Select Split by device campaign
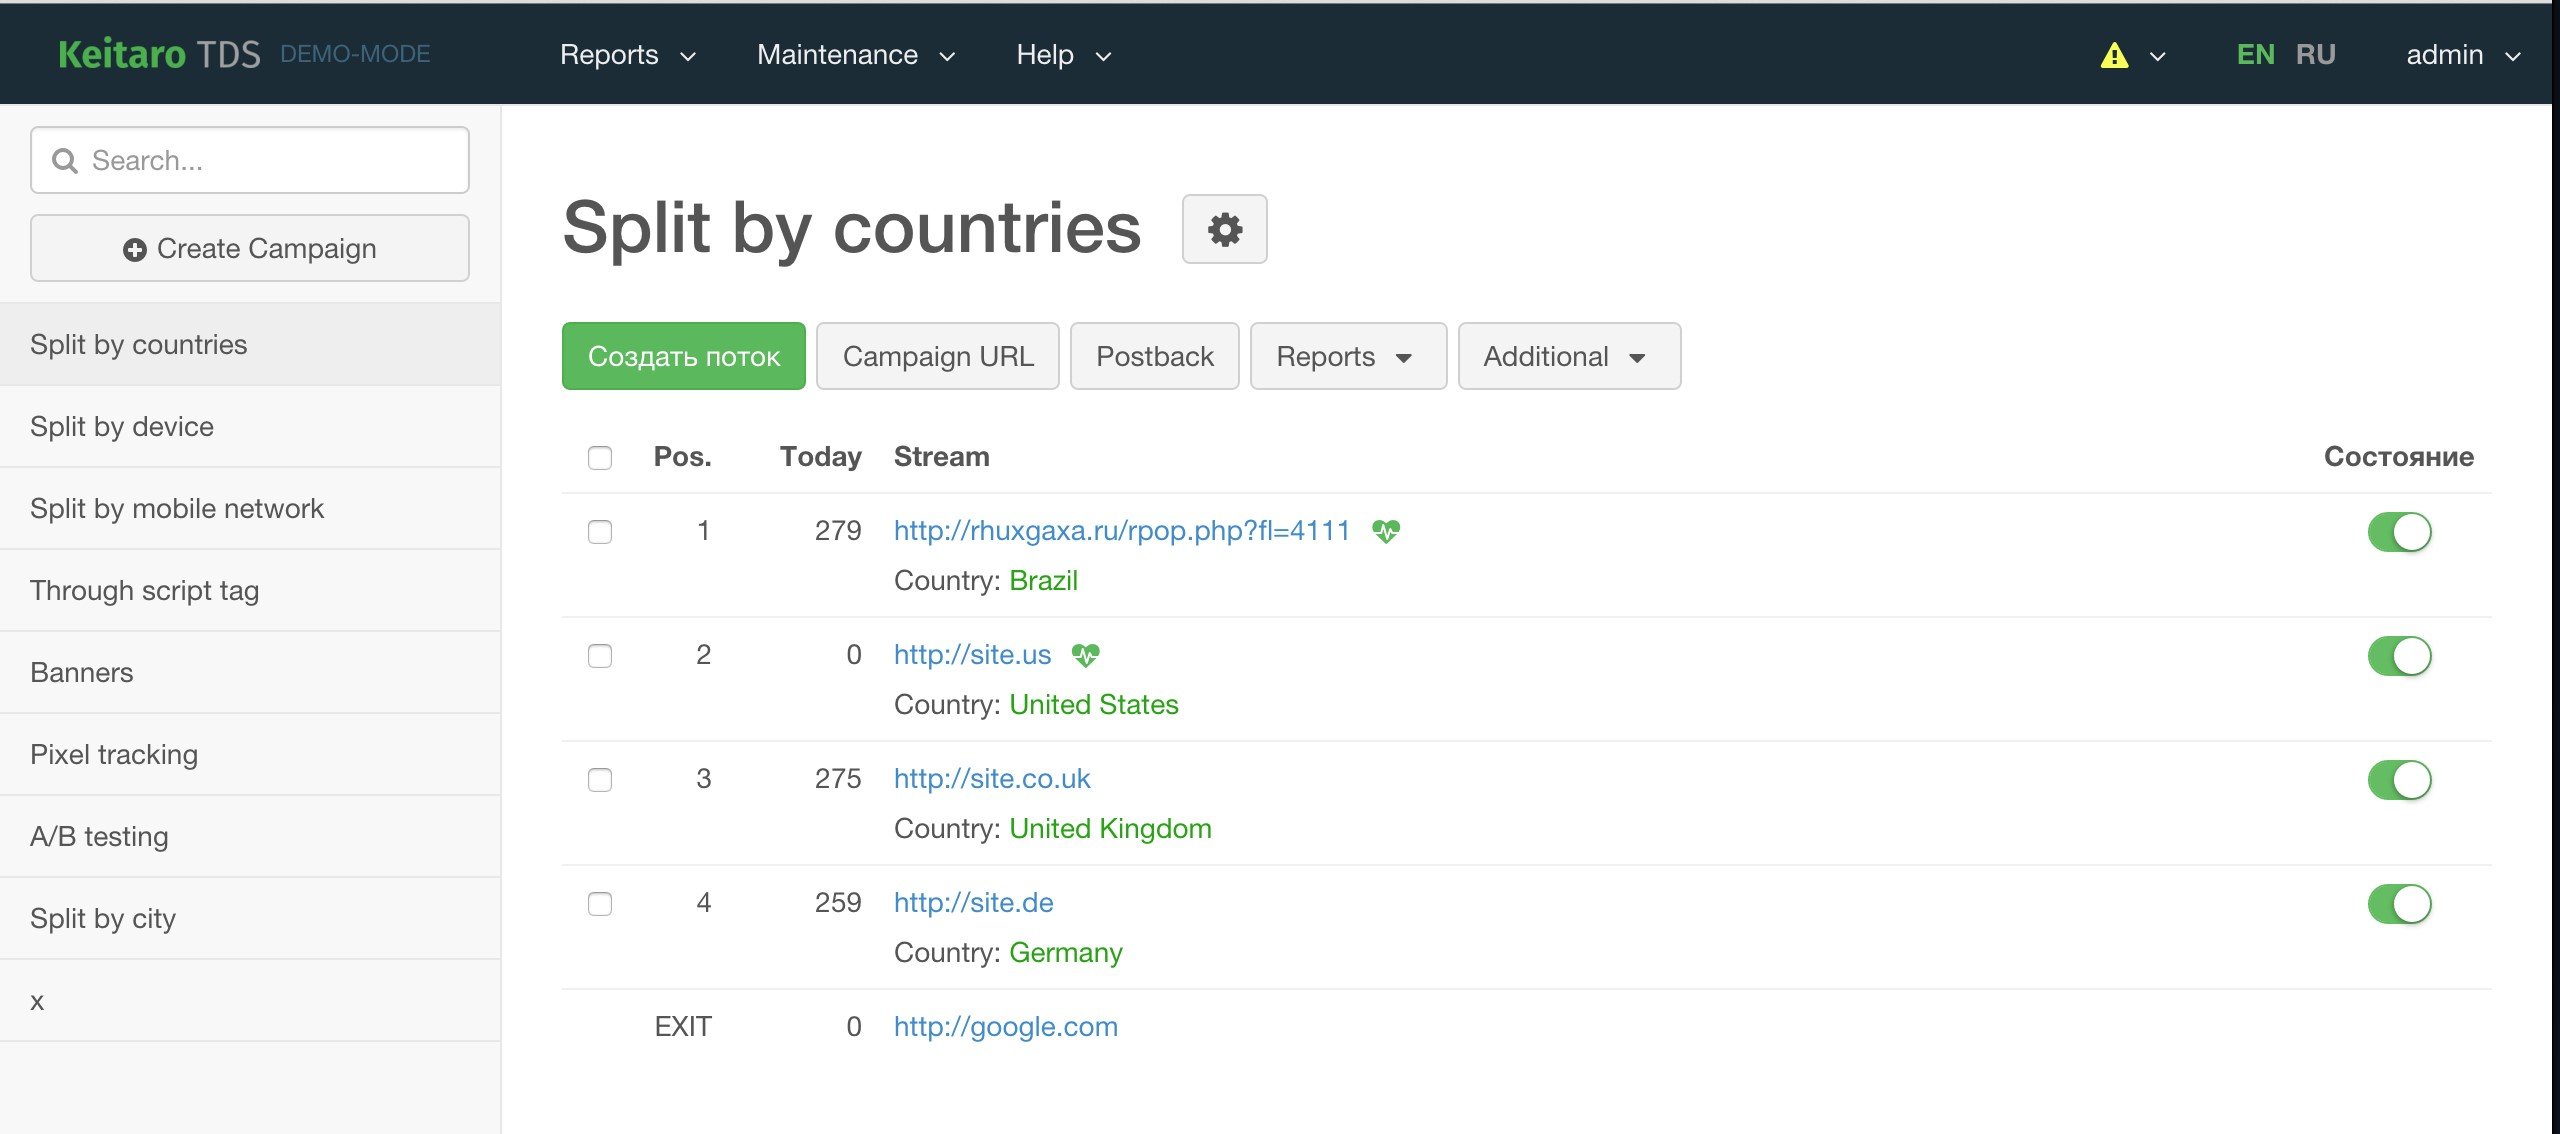This screenshot has width=2560, height=1134. pos(250,426)
